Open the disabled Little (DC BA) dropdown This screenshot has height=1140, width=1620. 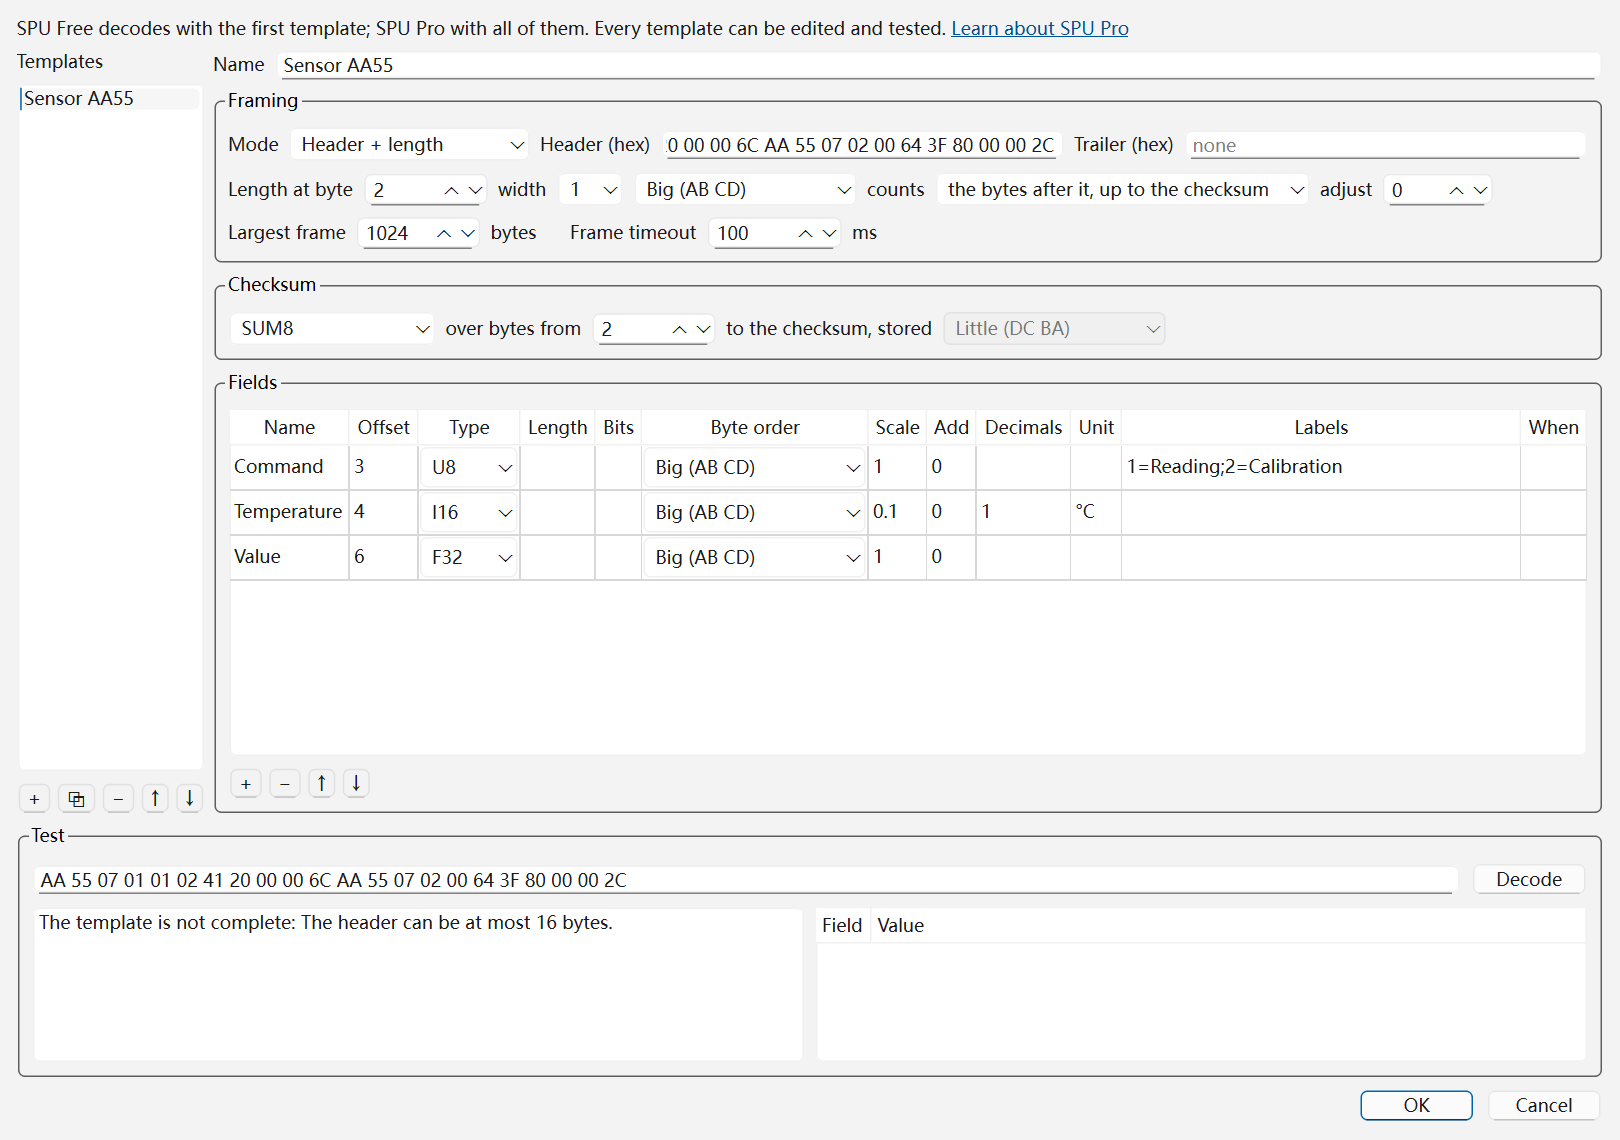pos(1054,329)
